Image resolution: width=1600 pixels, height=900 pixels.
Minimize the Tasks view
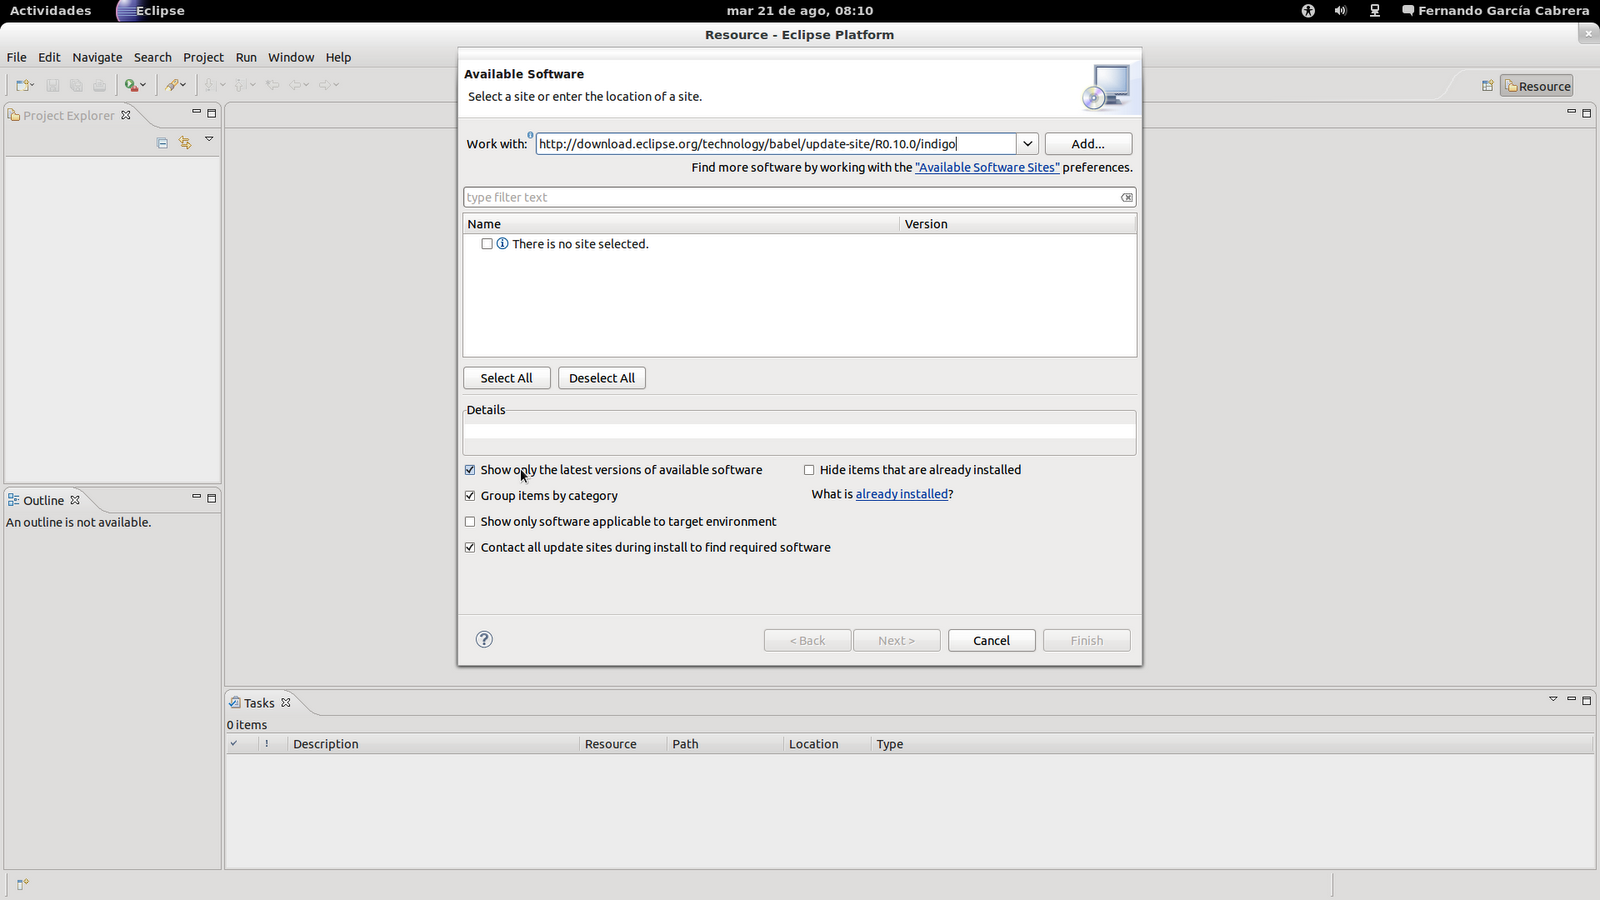pos(1571,699)
